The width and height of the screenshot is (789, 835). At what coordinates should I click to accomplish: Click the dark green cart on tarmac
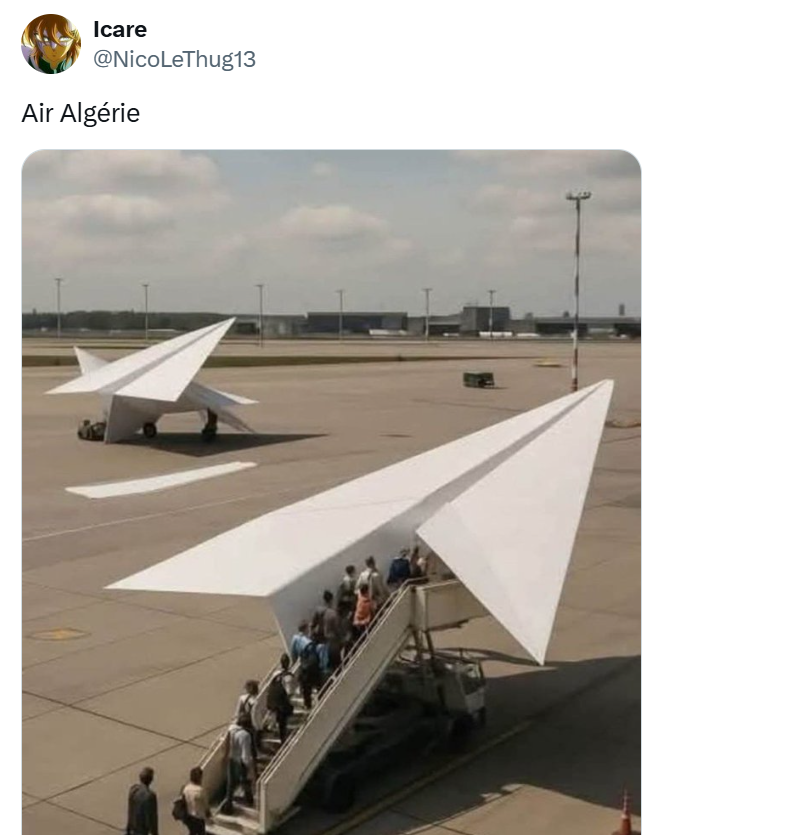pos(478,379)
